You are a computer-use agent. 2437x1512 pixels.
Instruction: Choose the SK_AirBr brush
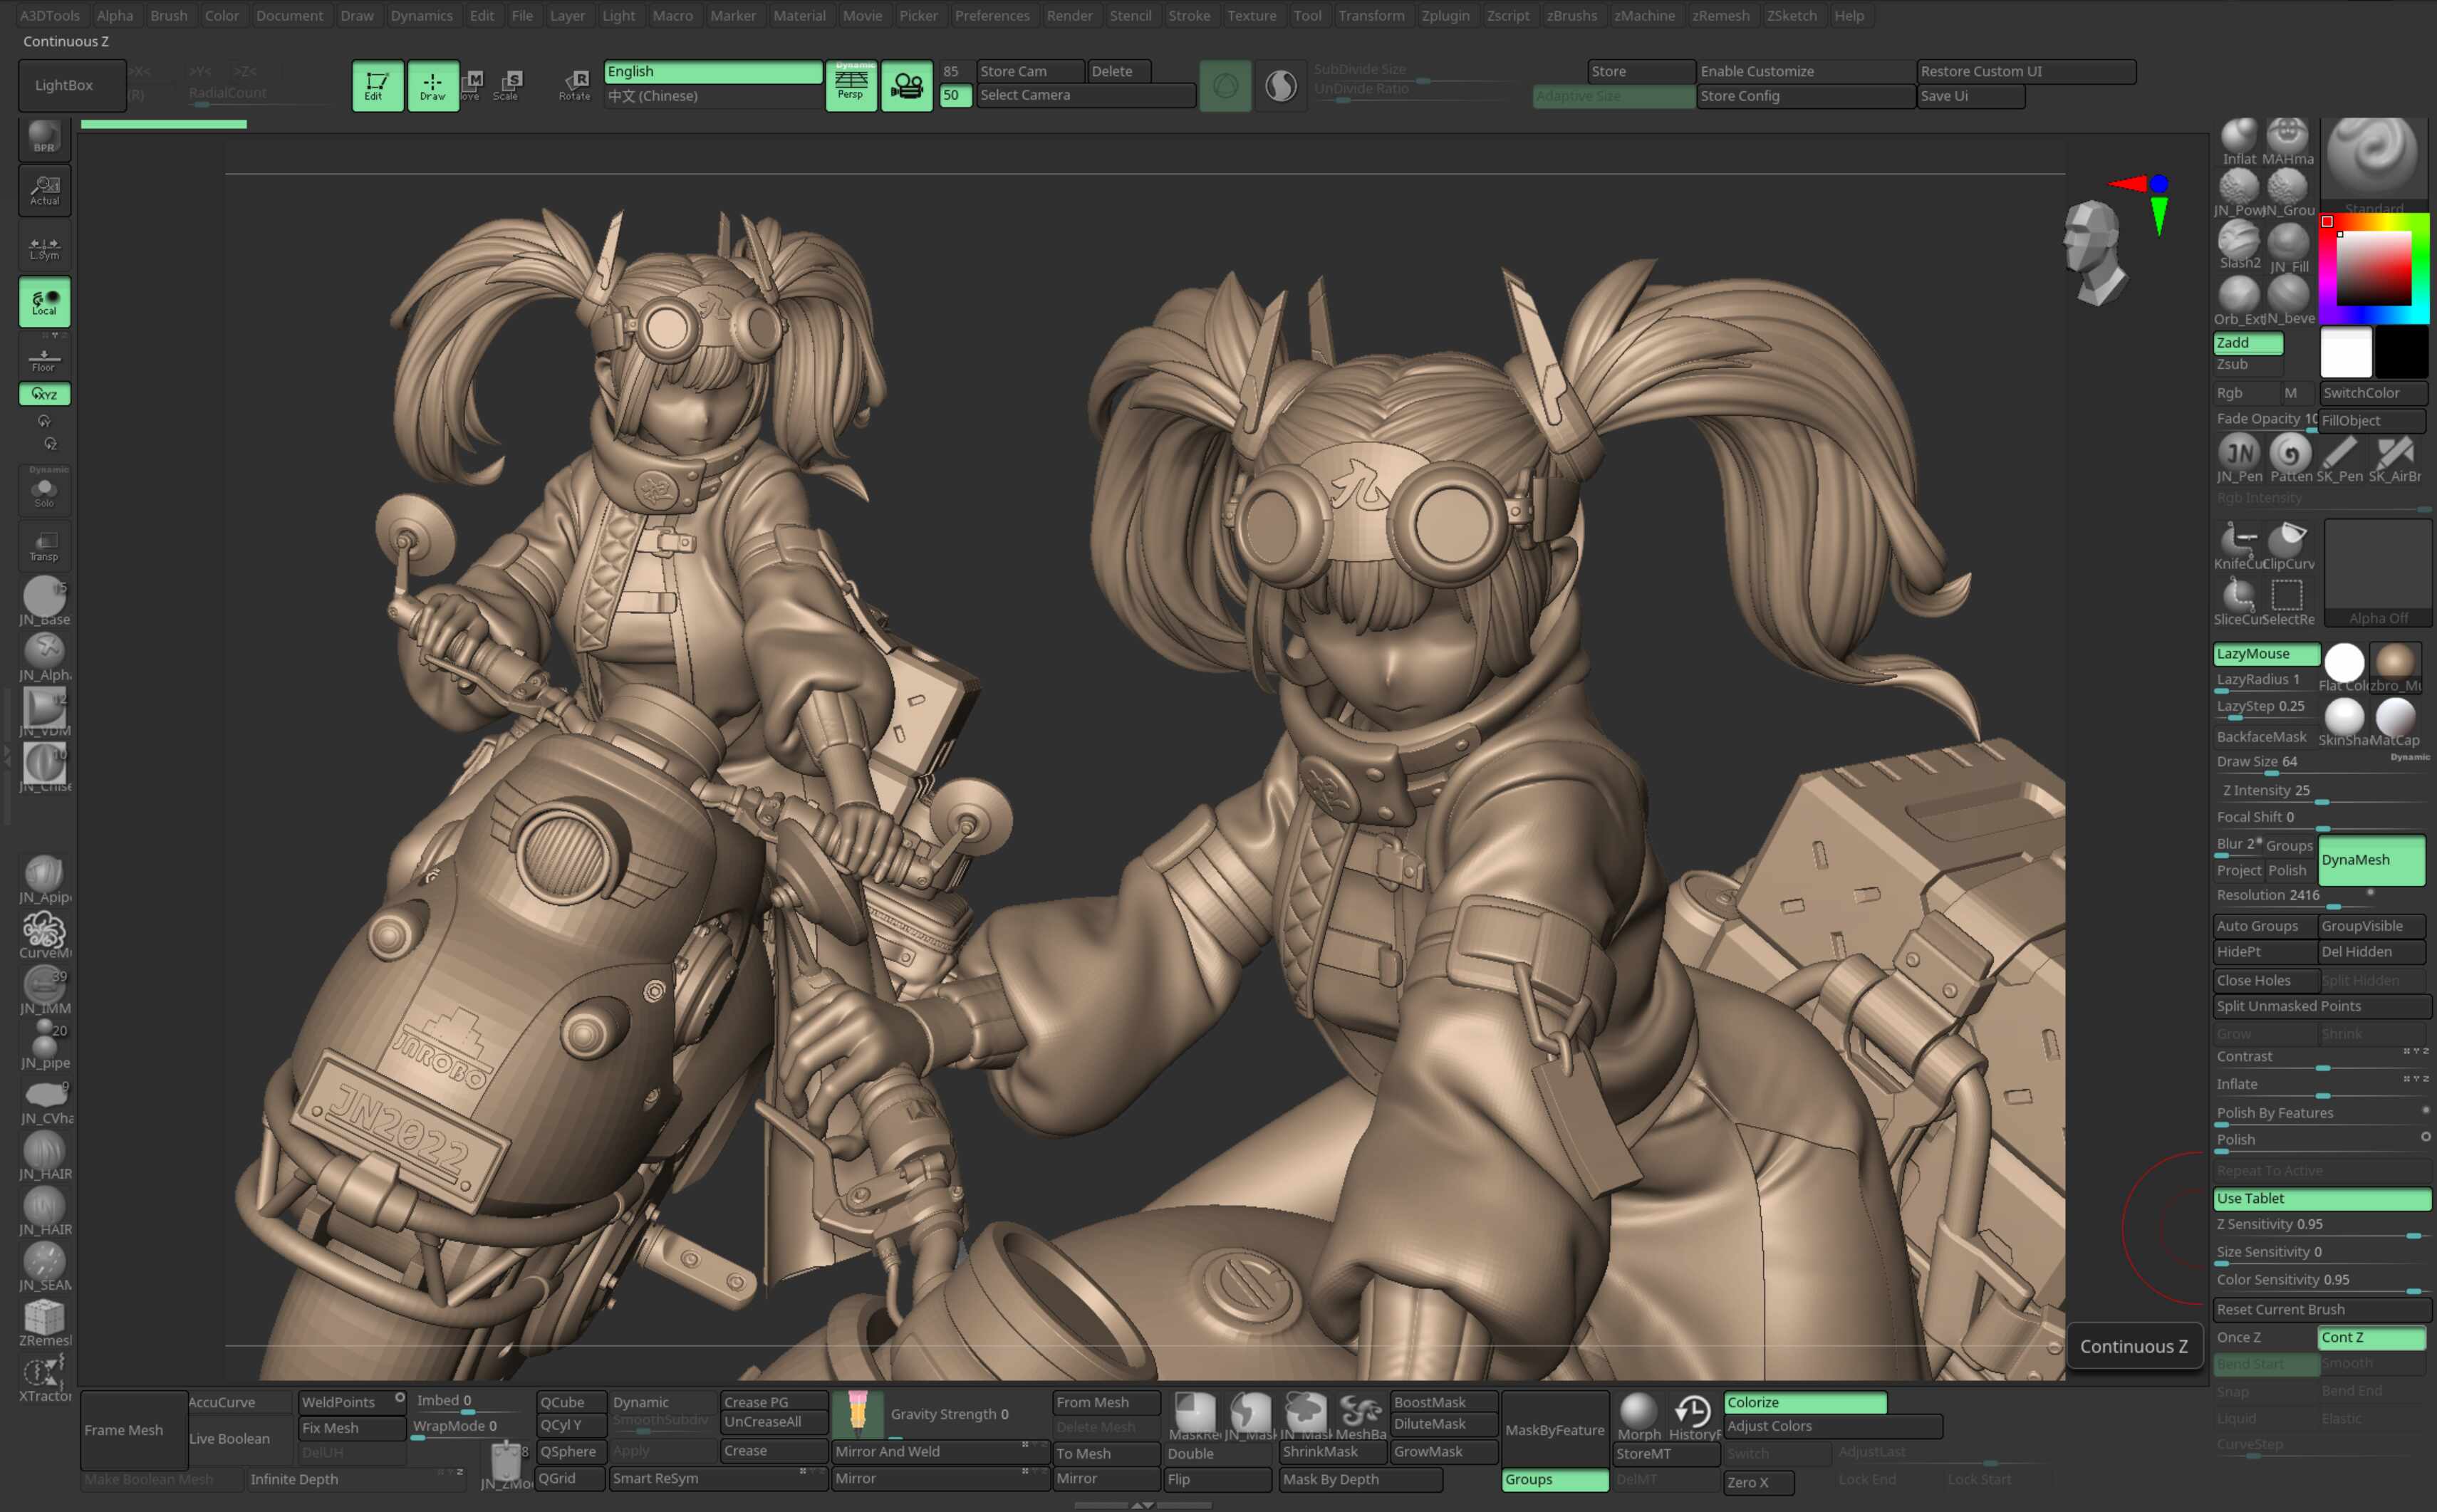2395,459
